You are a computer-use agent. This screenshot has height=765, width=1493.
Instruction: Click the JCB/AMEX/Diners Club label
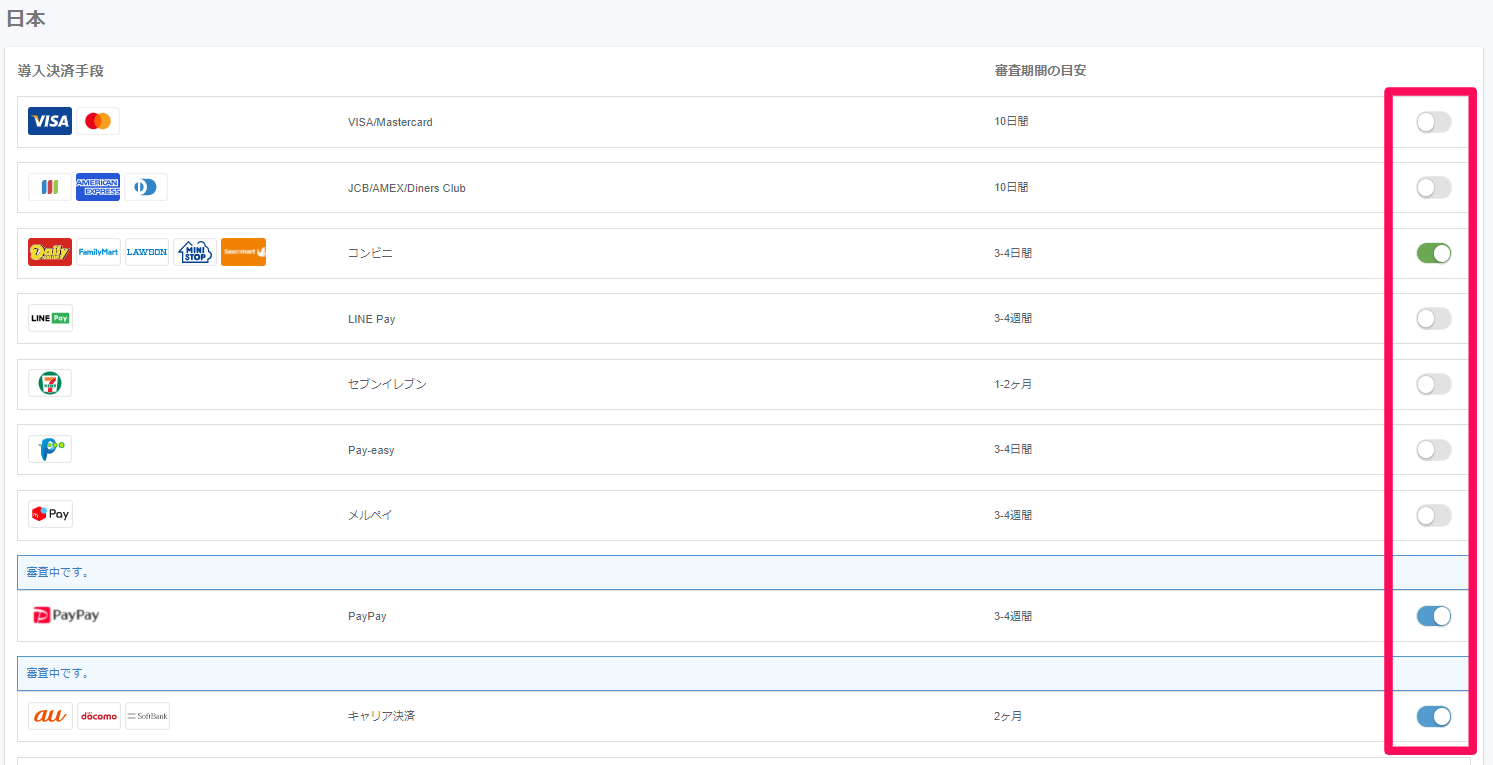(406, 188)
